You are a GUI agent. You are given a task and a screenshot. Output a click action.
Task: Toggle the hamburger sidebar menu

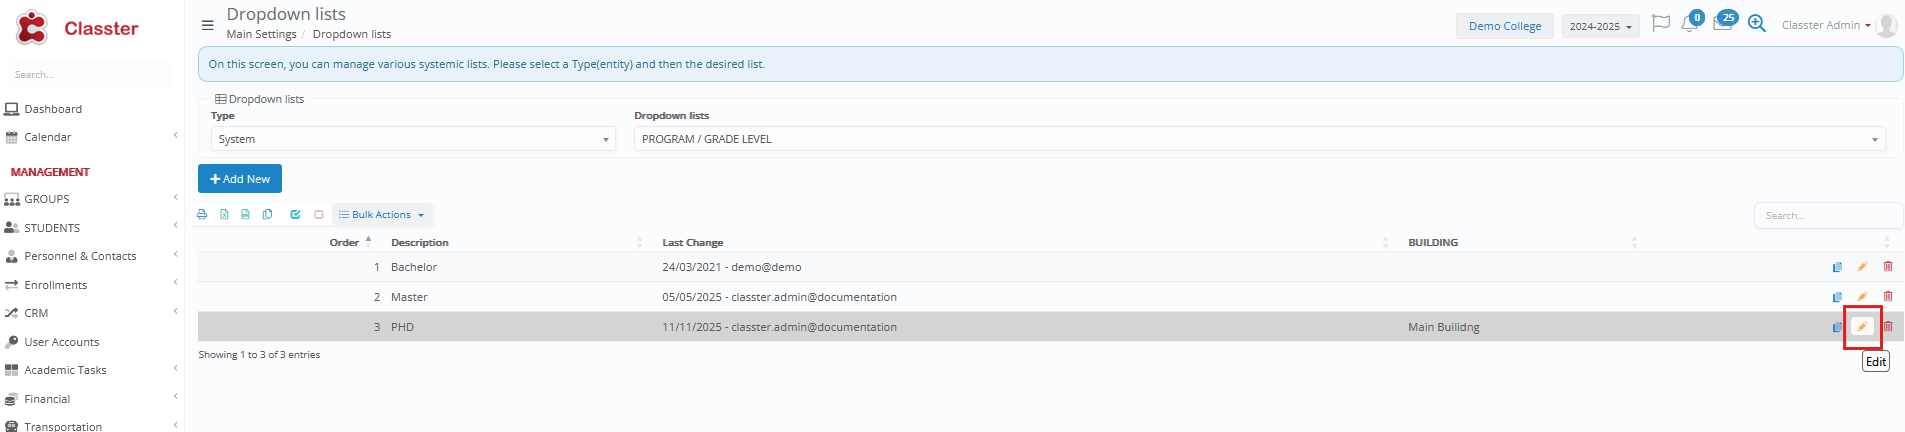[207, 25]
